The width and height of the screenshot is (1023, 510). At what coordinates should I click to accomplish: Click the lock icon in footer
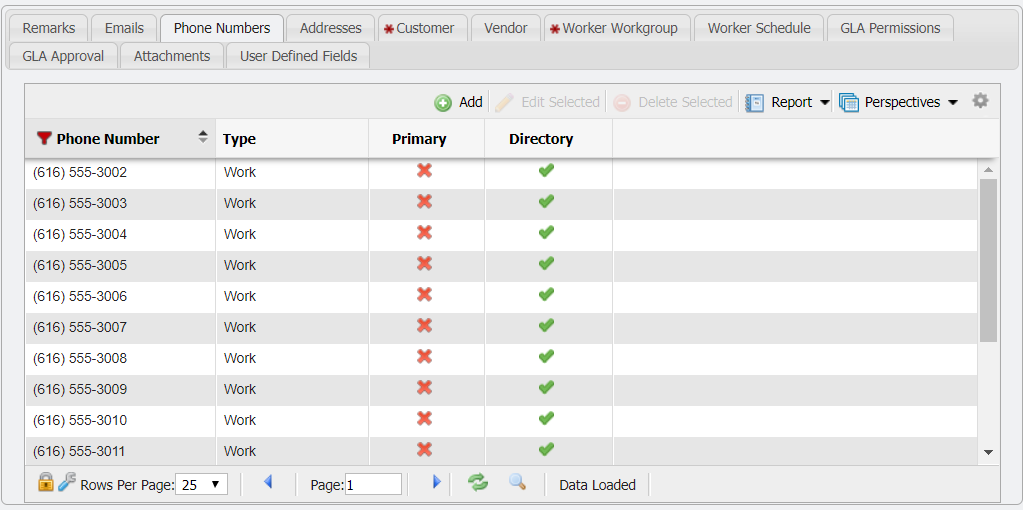tap(45, 483)
